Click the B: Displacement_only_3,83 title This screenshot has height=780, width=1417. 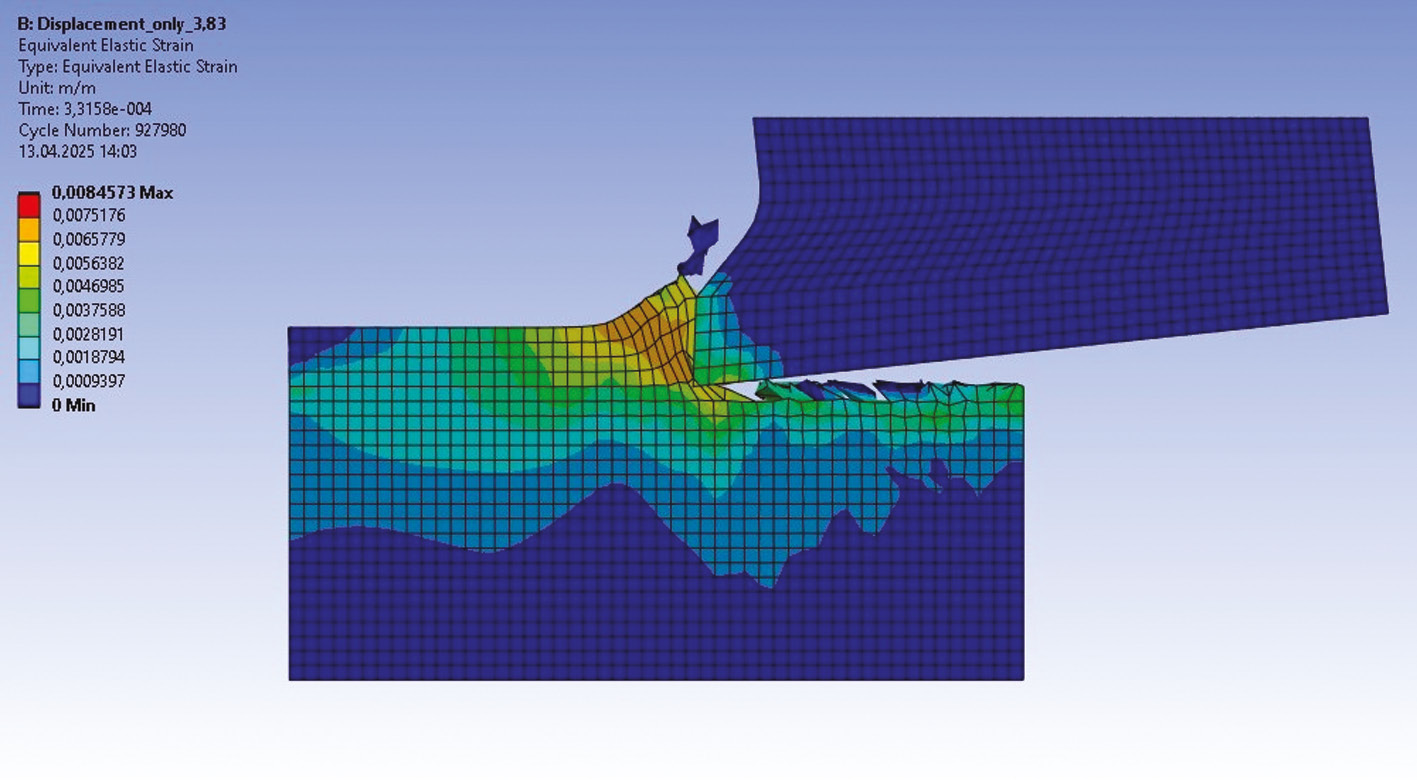122,24
